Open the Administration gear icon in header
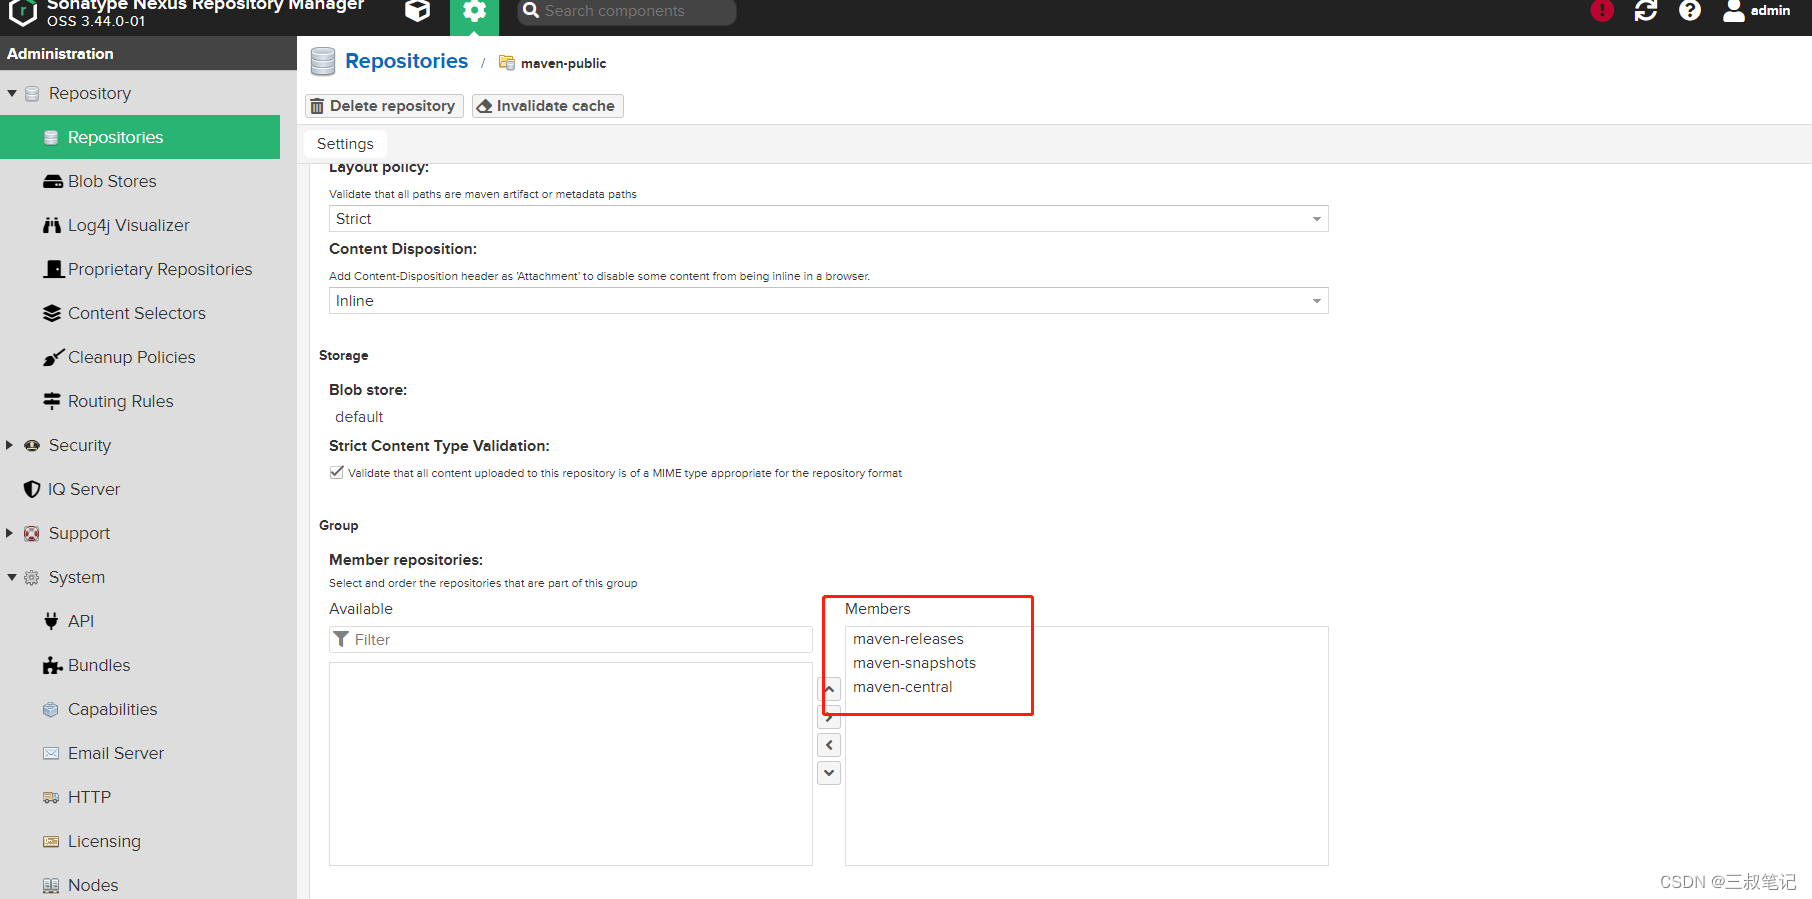The image size is (1812, 899). pos(474,12)
